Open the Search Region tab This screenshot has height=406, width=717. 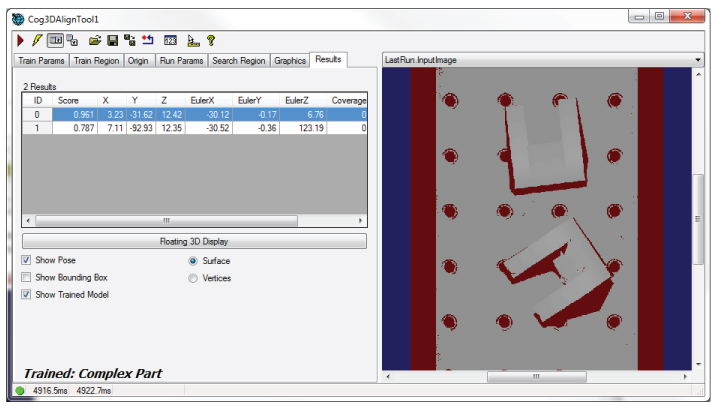pyautogui.click(x=239, y=60)
